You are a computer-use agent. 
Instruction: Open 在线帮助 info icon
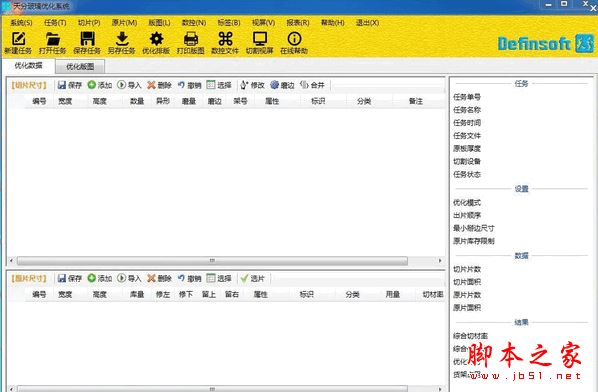[x=294, y=39]
